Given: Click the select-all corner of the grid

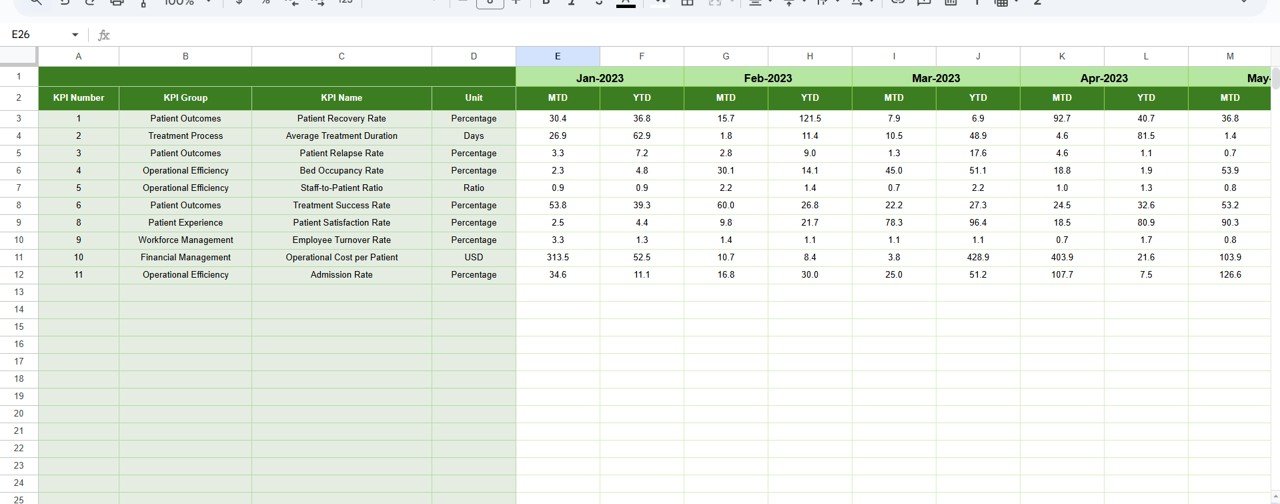Looking at the screenshot, I should click(x=19, y=57).
